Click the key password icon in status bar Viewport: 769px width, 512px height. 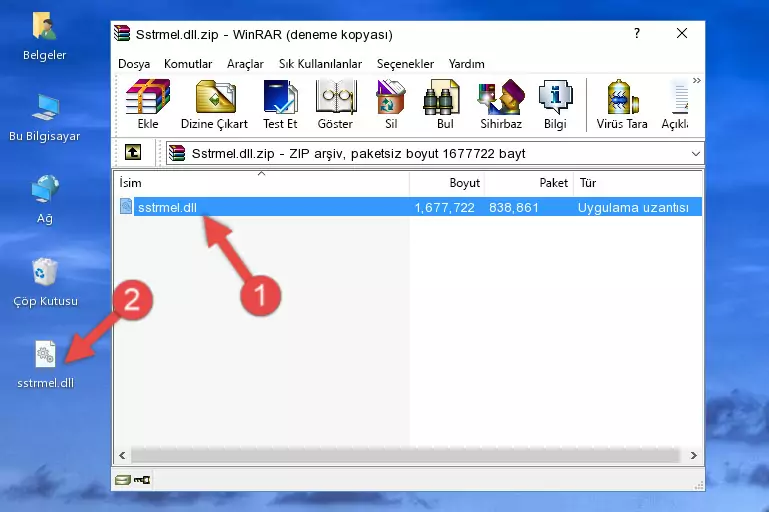click(142, 480)
